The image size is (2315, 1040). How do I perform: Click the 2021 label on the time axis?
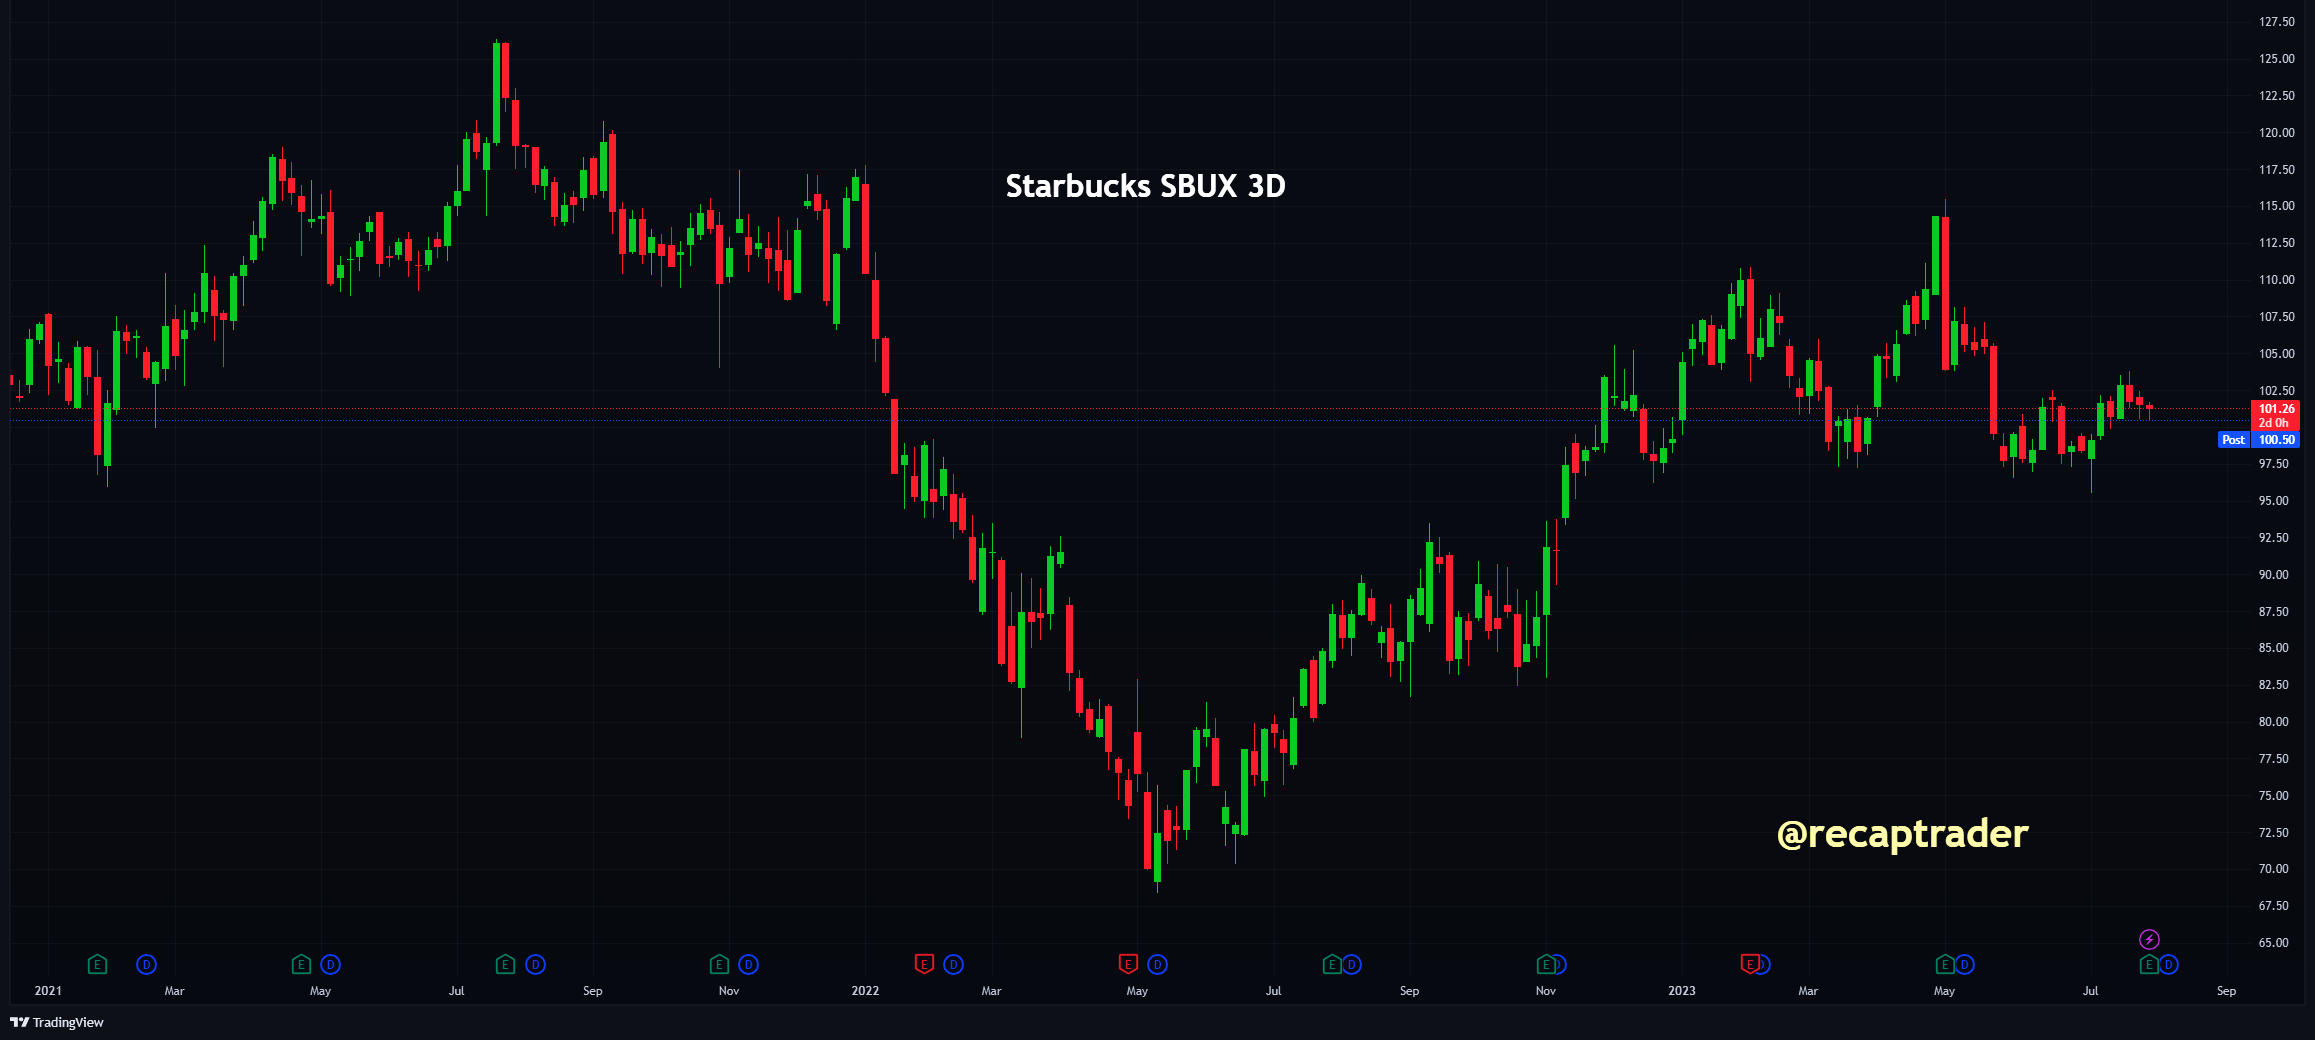click(48, 991)
